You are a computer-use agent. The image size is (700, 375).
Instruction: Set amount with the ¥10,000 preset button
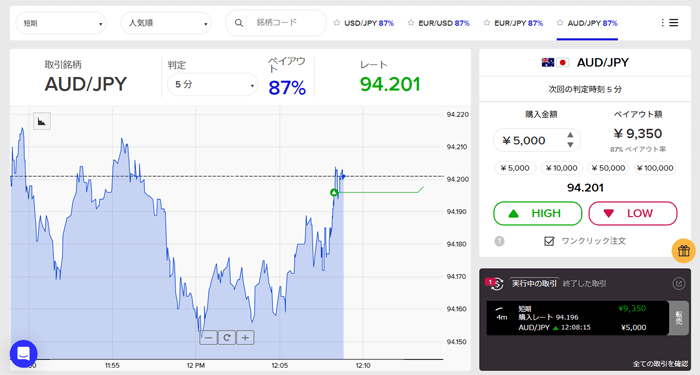pyautogui.click(x=562, y=168)
